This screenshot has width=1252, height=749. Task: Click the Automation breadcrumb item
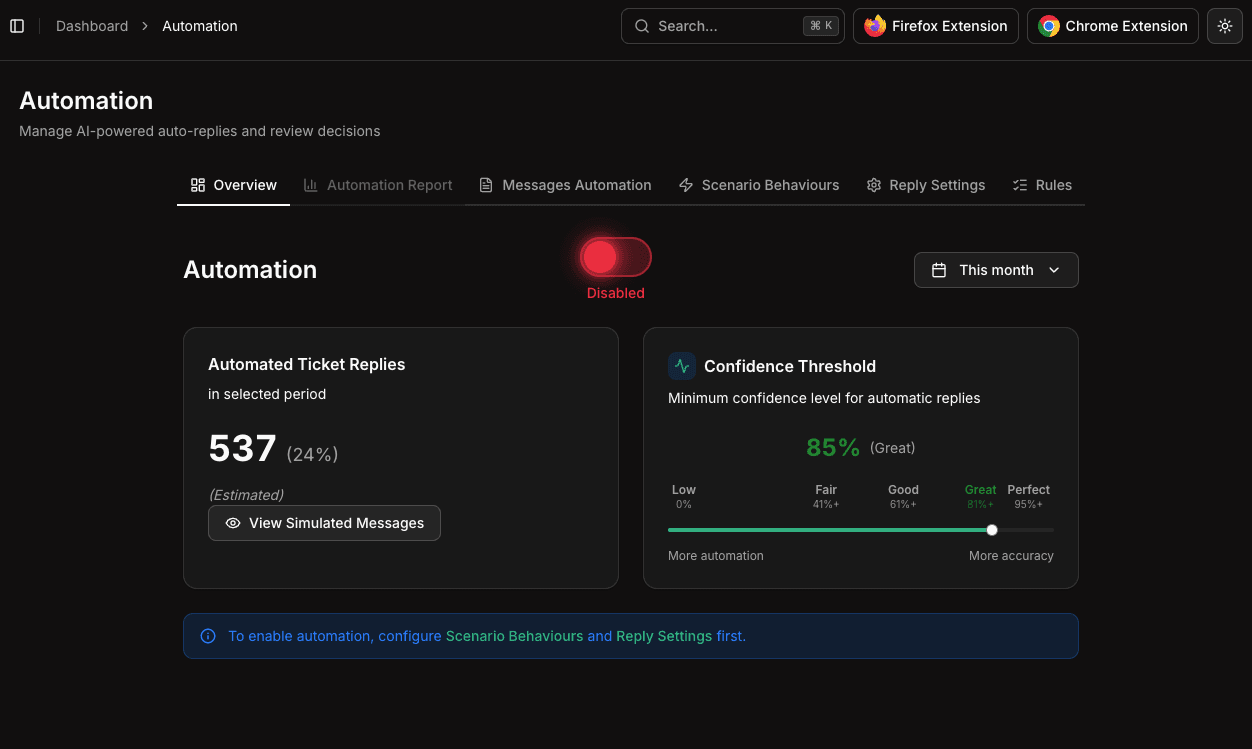(x=200, y=26)
